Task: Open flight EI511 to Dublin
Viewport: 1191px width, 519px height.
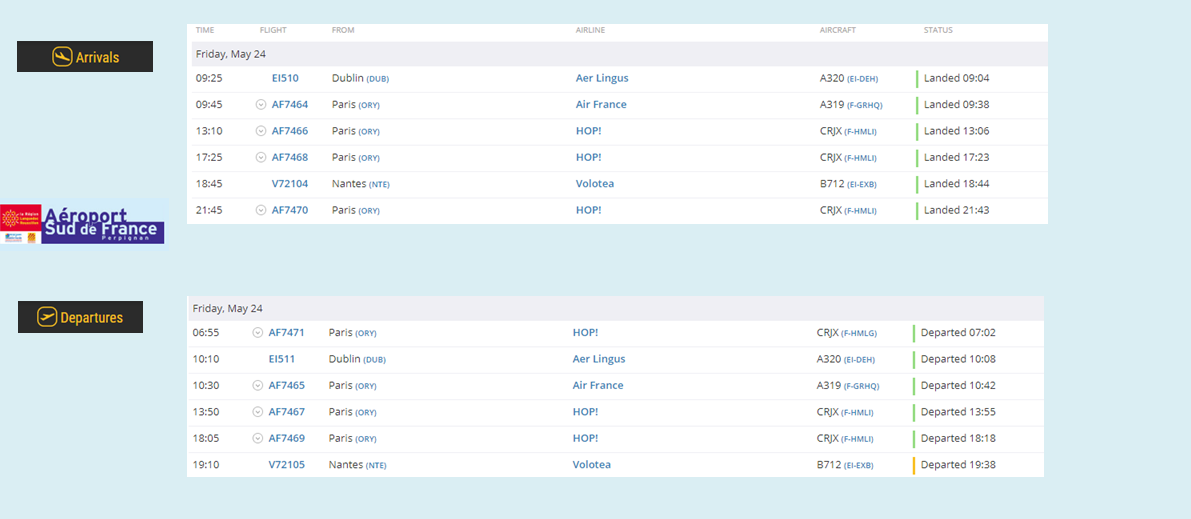Action: (x=282, y=359)
